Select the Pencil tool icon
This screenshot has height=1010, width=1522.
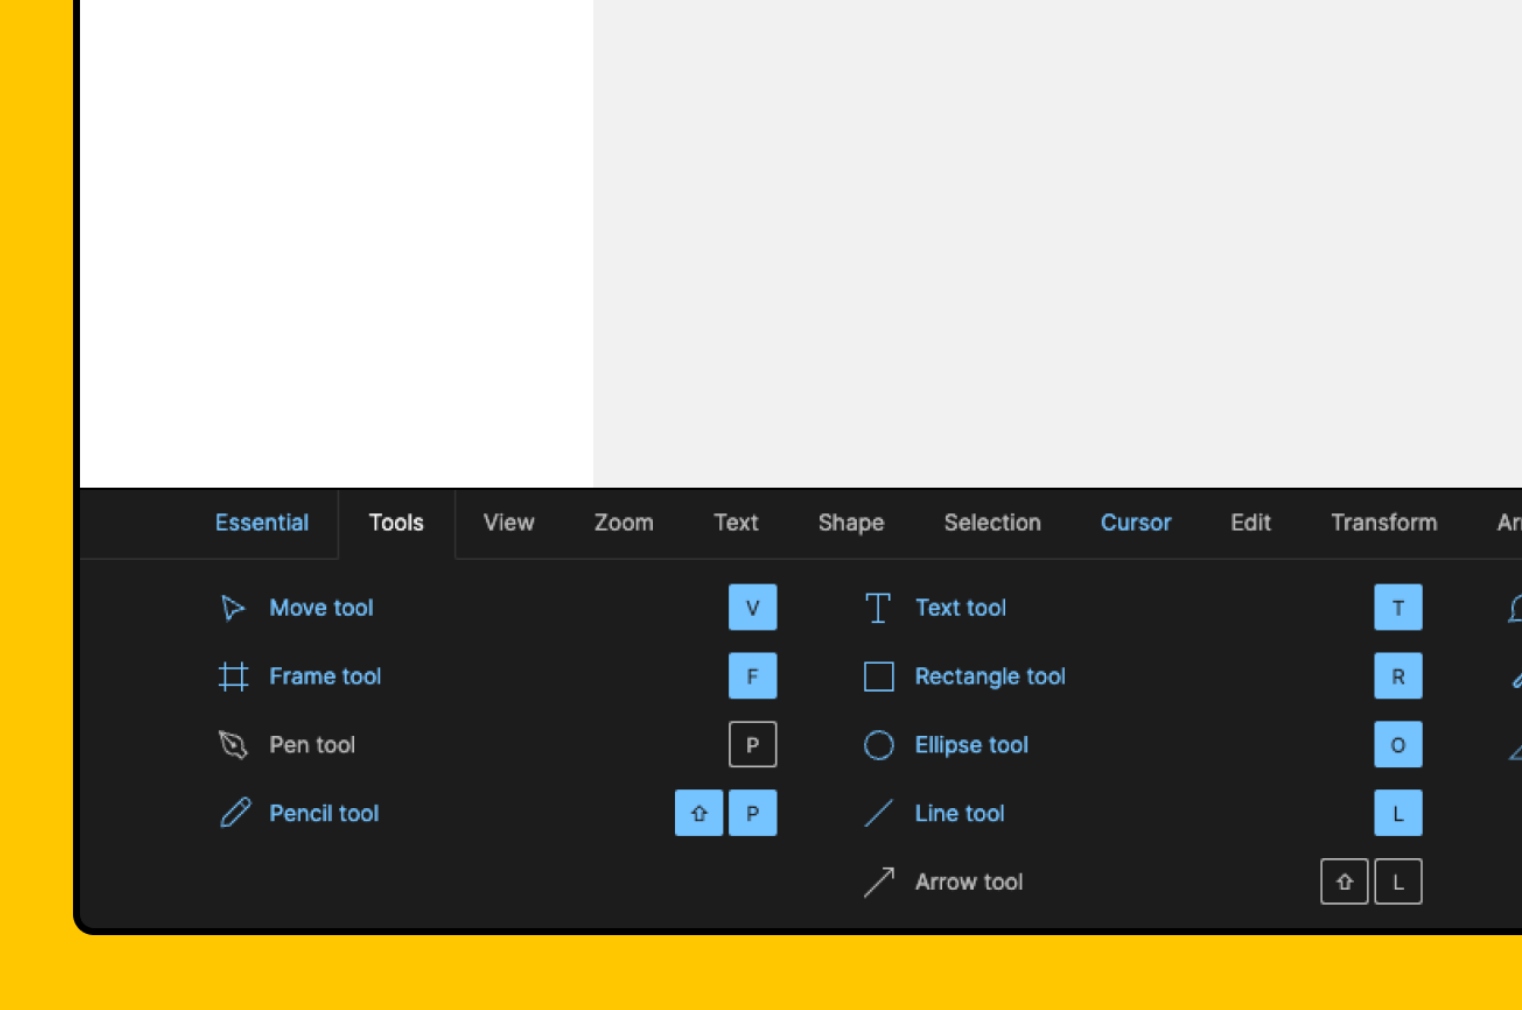pyautogui.click(x=235, y=813)
